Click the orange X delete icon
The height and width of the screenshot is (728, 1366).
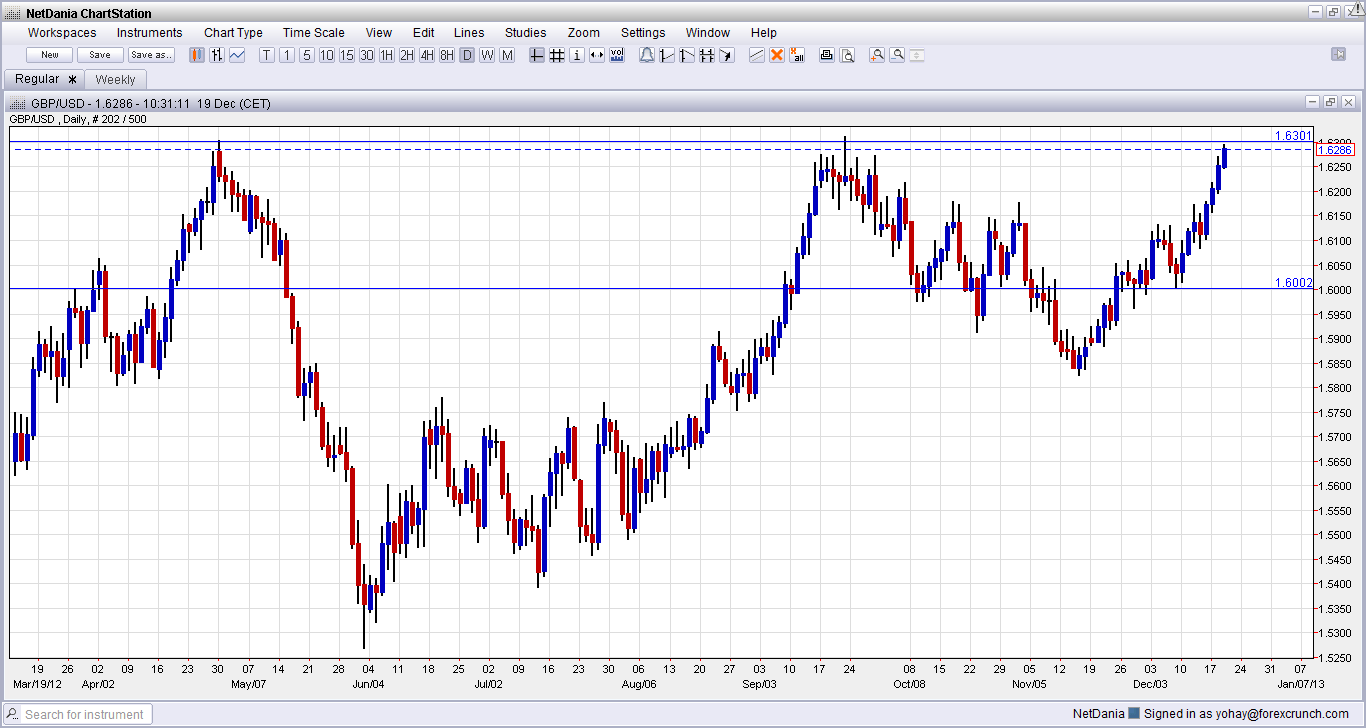point(777,55)
